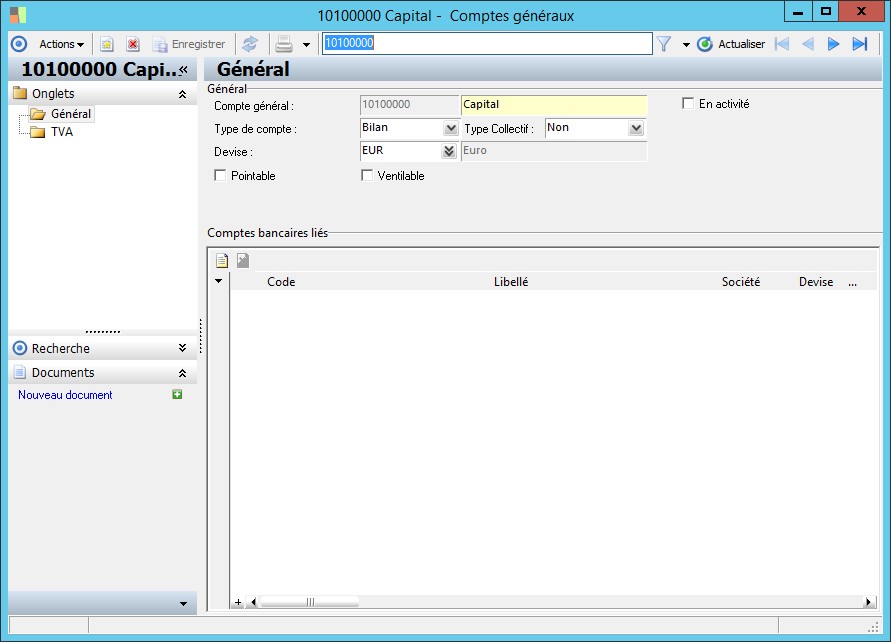Maximize the Comptes généraux window

click(x=826, y=12)
